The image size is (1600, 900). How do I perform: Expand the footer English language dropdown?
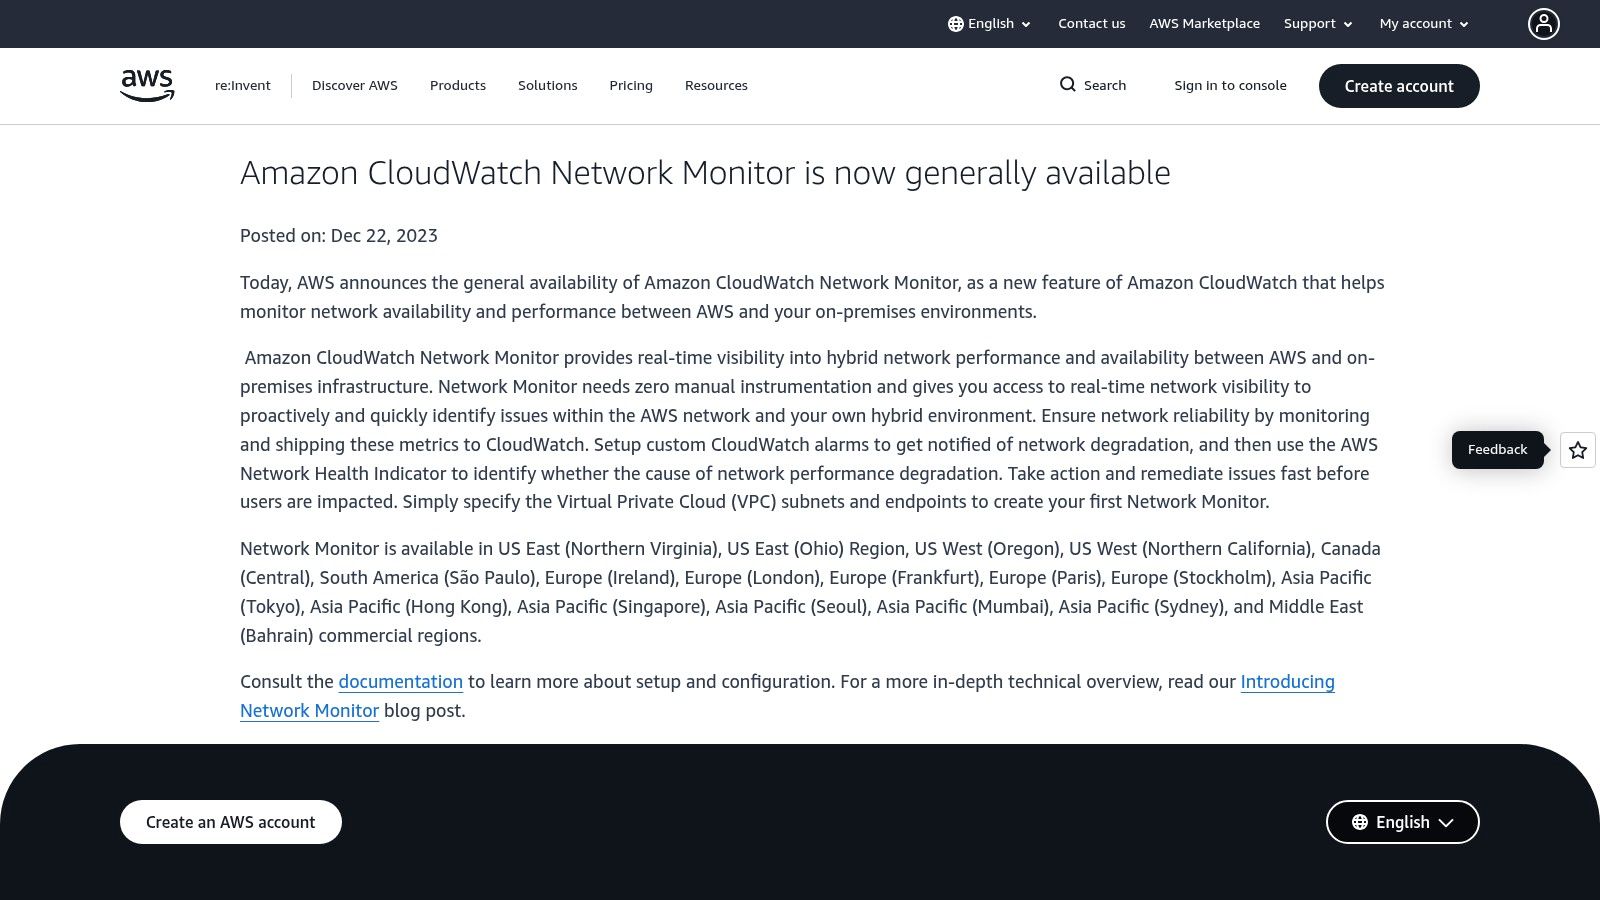[x=1402, y=821]
